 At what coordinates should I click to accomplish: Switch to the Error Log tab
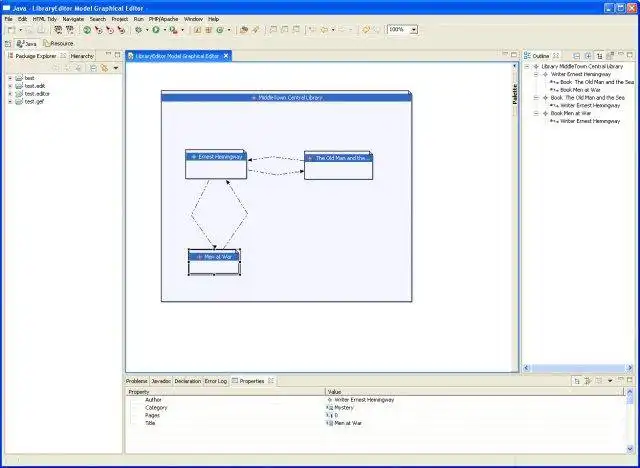[216, 381]
